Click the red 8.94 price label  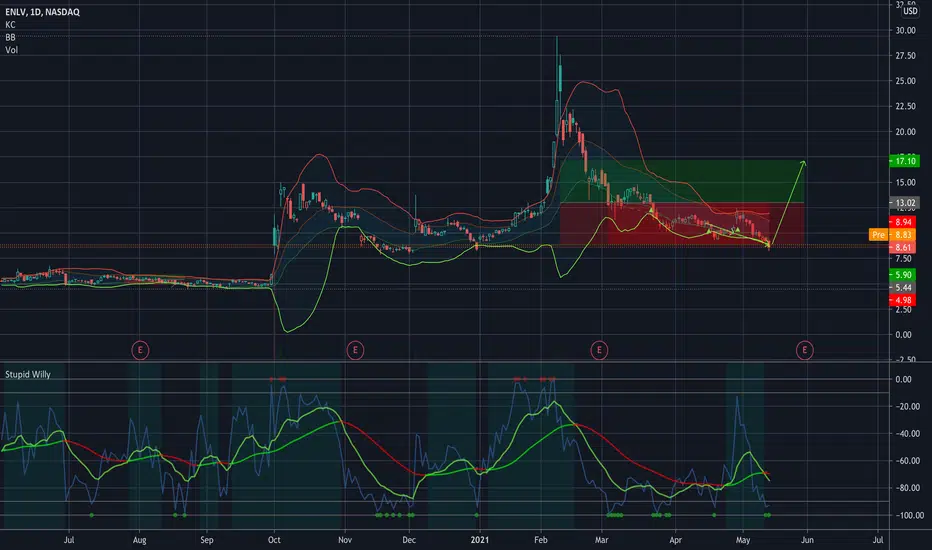coord(903,222)
